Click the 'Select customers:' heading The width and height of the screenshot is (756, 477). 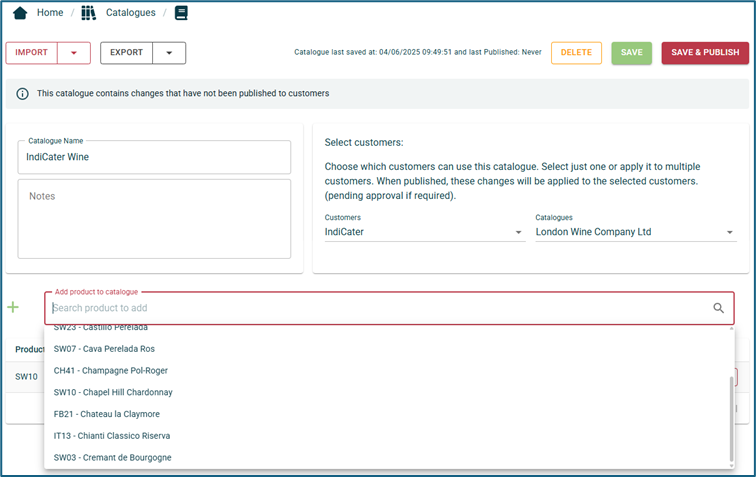click(x=364, y=142)
